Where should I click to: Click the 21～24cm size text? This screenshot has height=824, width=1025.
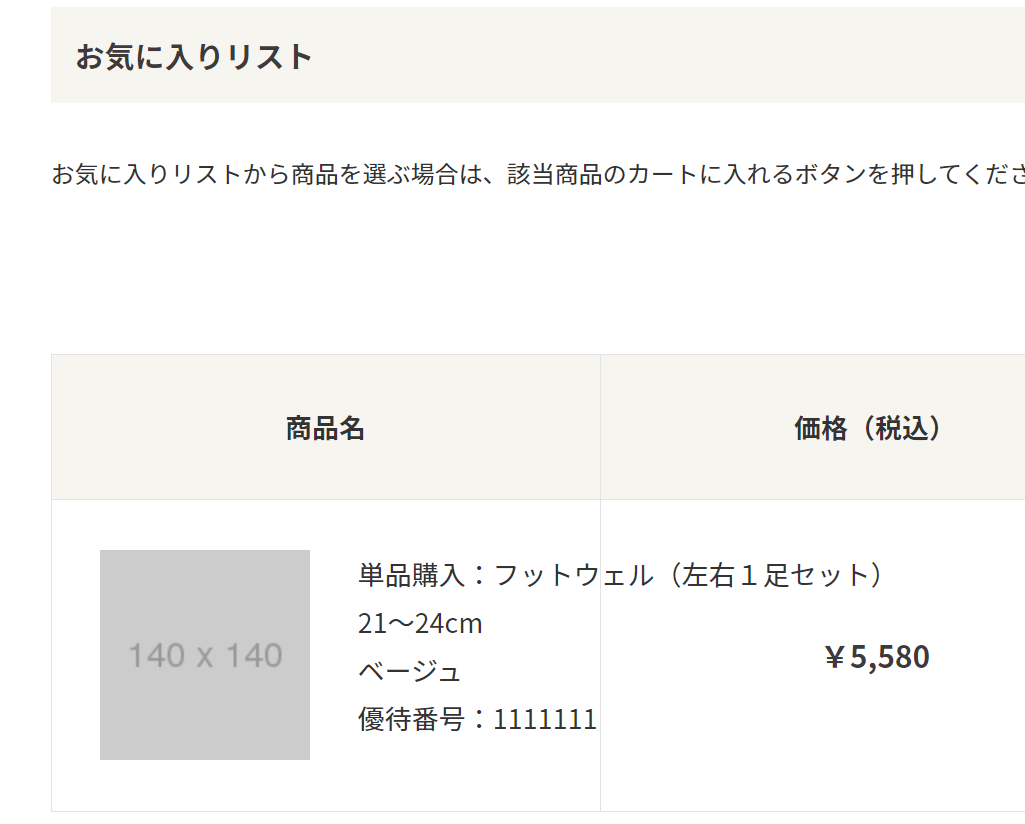pyautogui.click(x=420, y=624)
